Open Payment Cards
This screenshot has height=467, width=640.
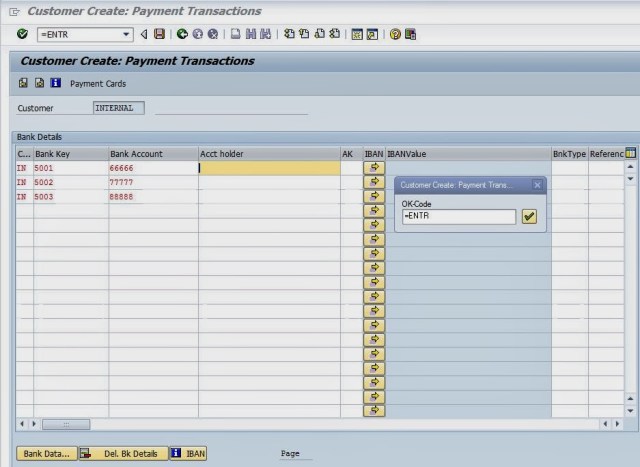coord(98,84)
